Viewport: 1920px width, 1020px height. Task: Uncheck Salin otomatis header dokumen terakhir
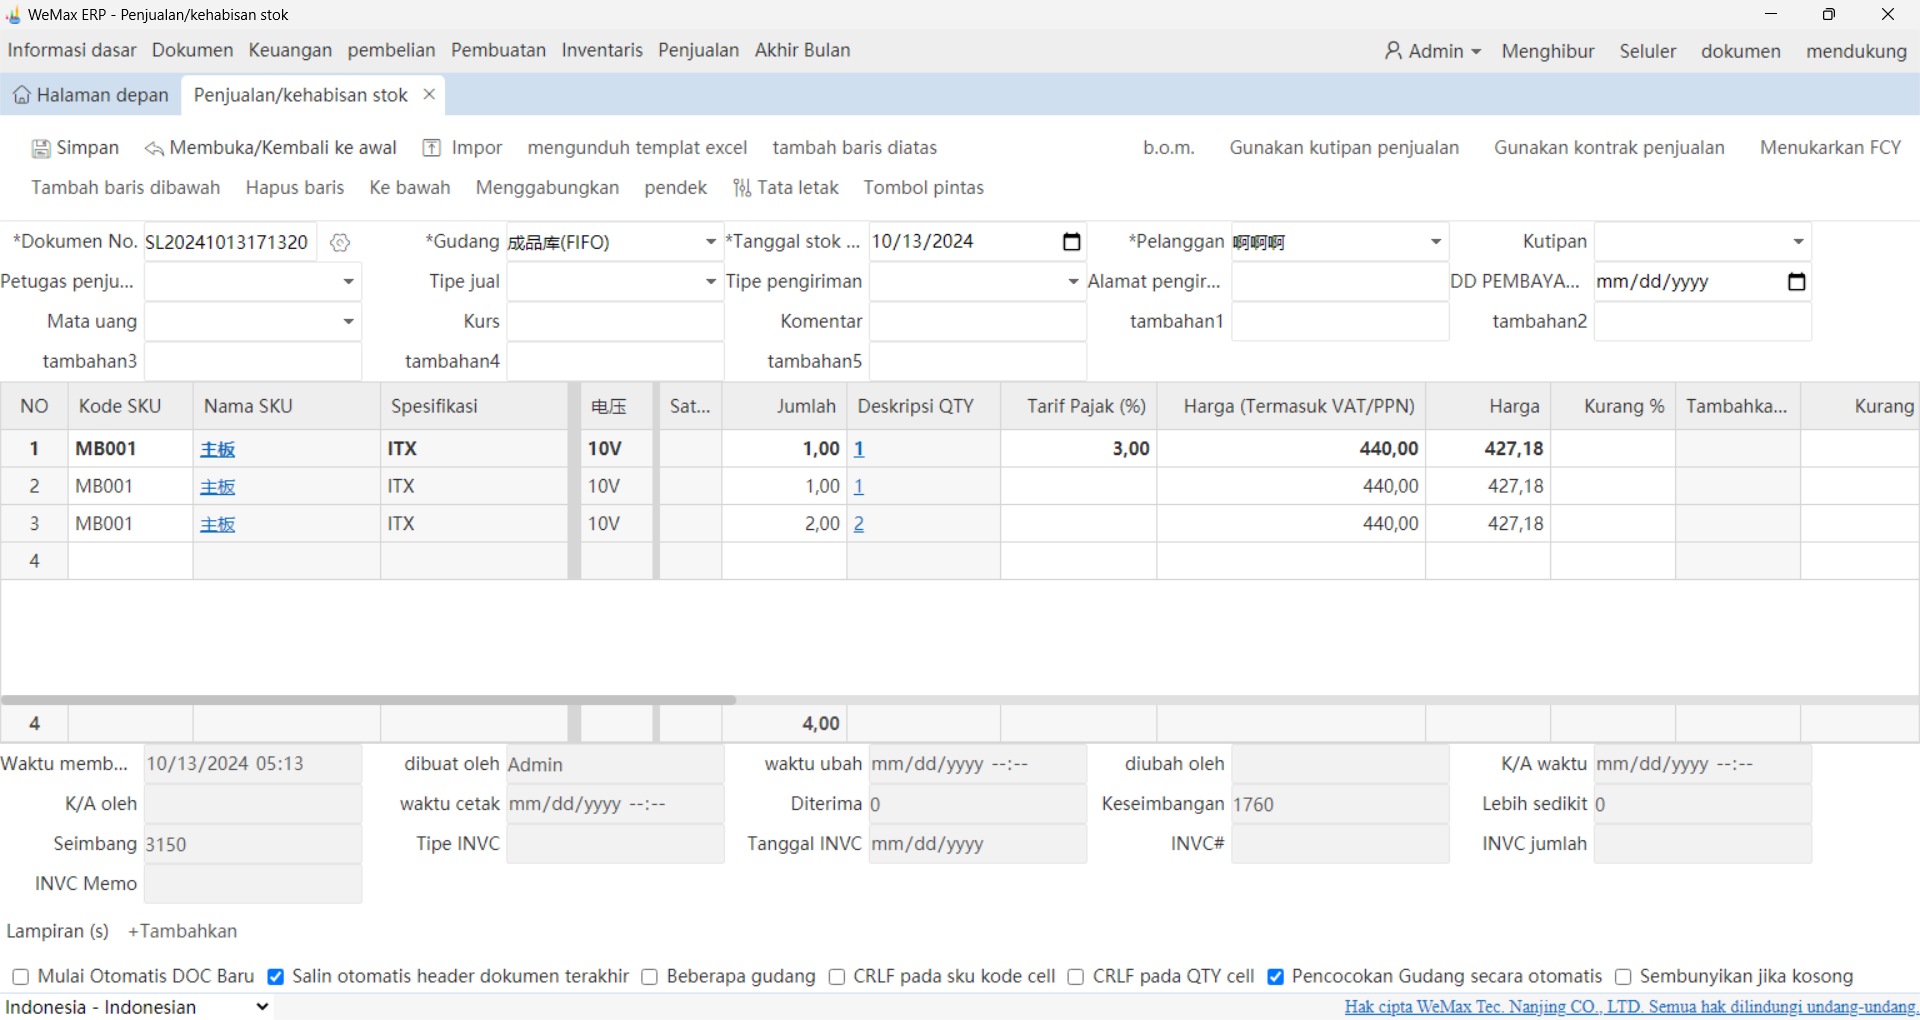(276, 977)
